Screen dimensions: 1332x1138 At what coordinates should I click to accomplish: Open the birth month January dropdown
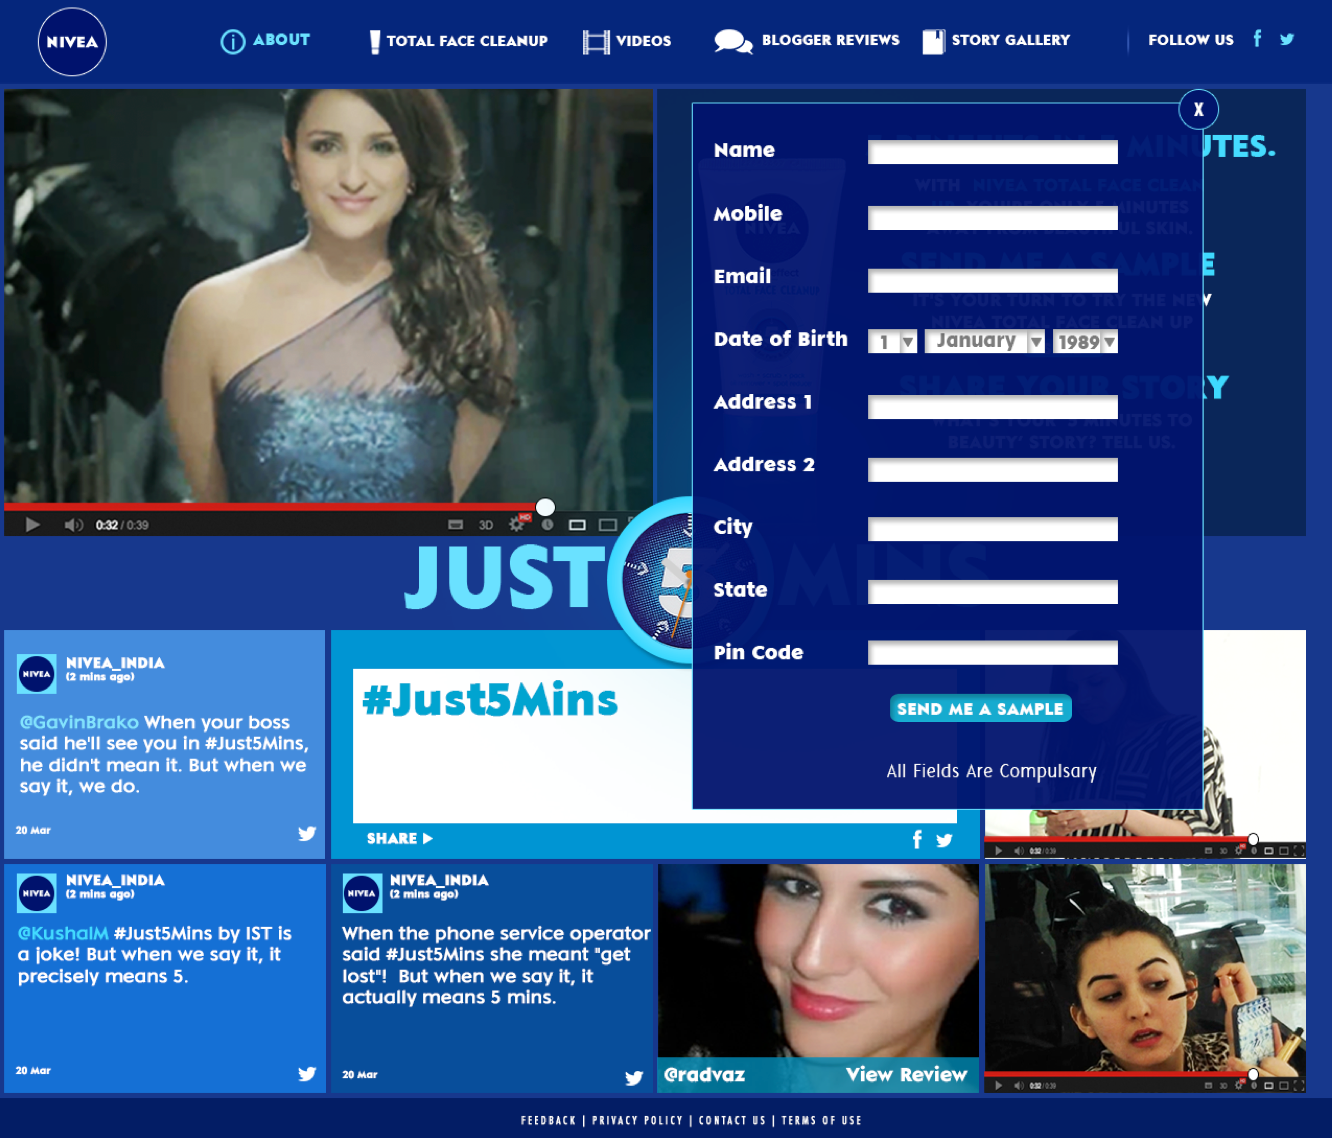[x=985, y=341]
